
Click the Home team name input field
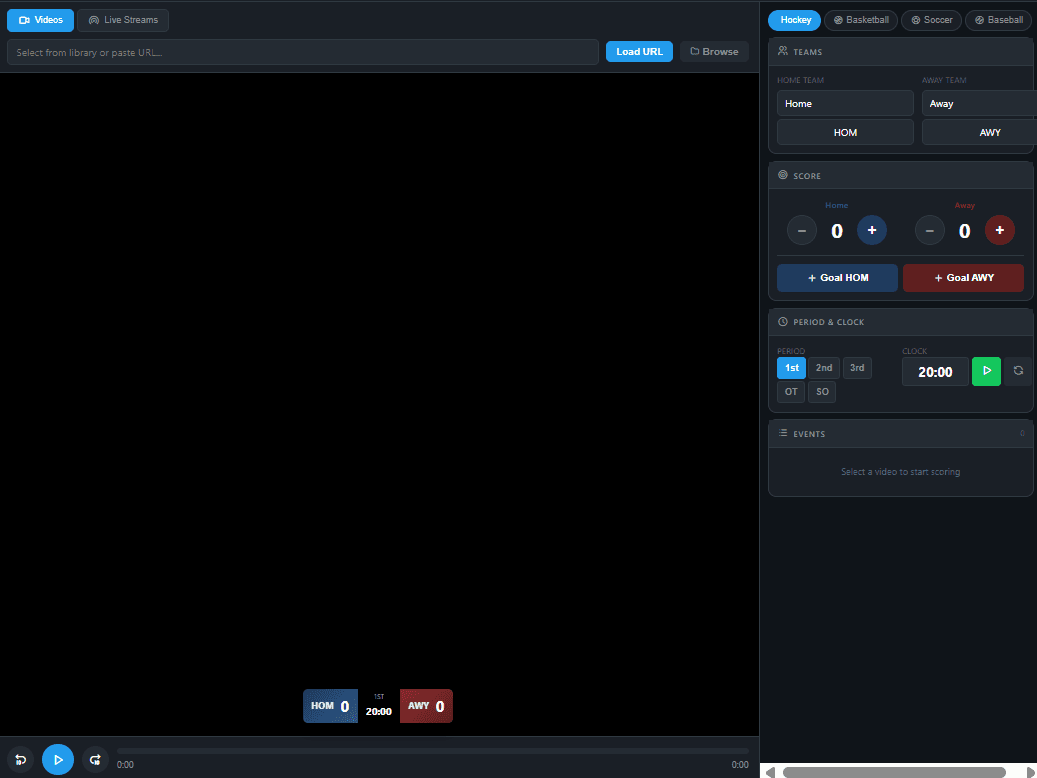[845, 103]
